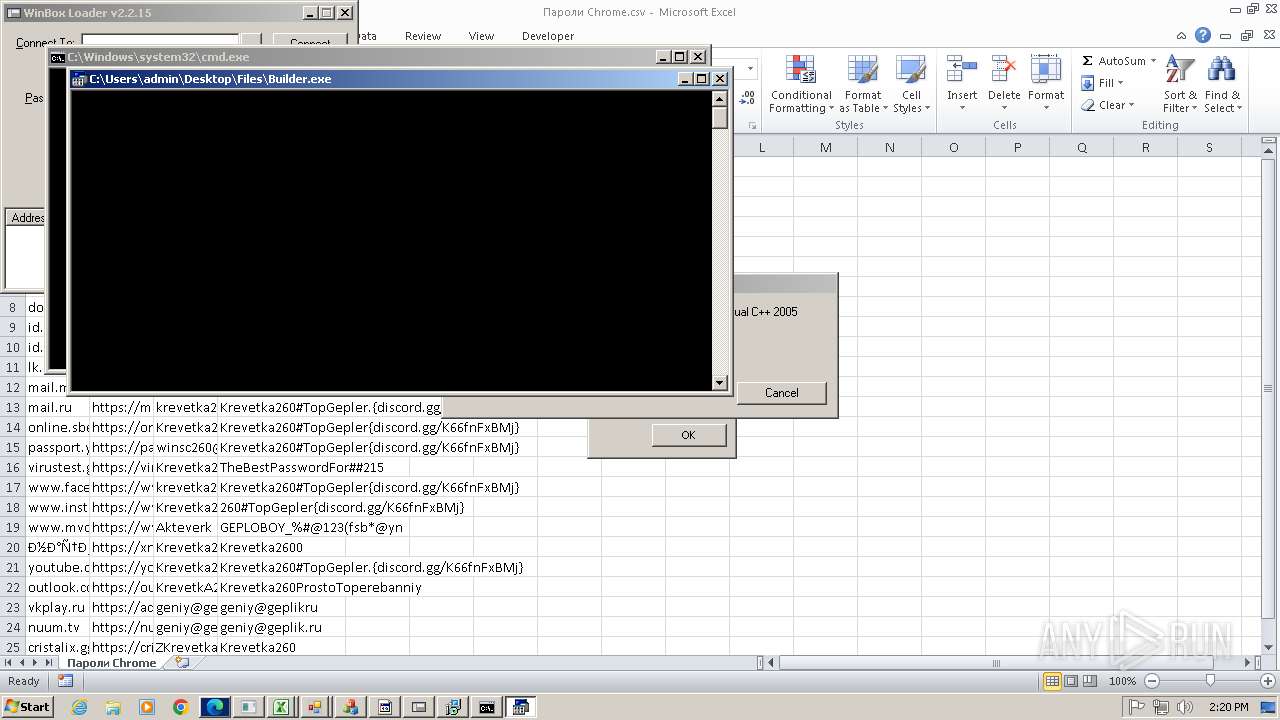
Task: Open the media player taskbar icon
Action: (x=147, y=707)
